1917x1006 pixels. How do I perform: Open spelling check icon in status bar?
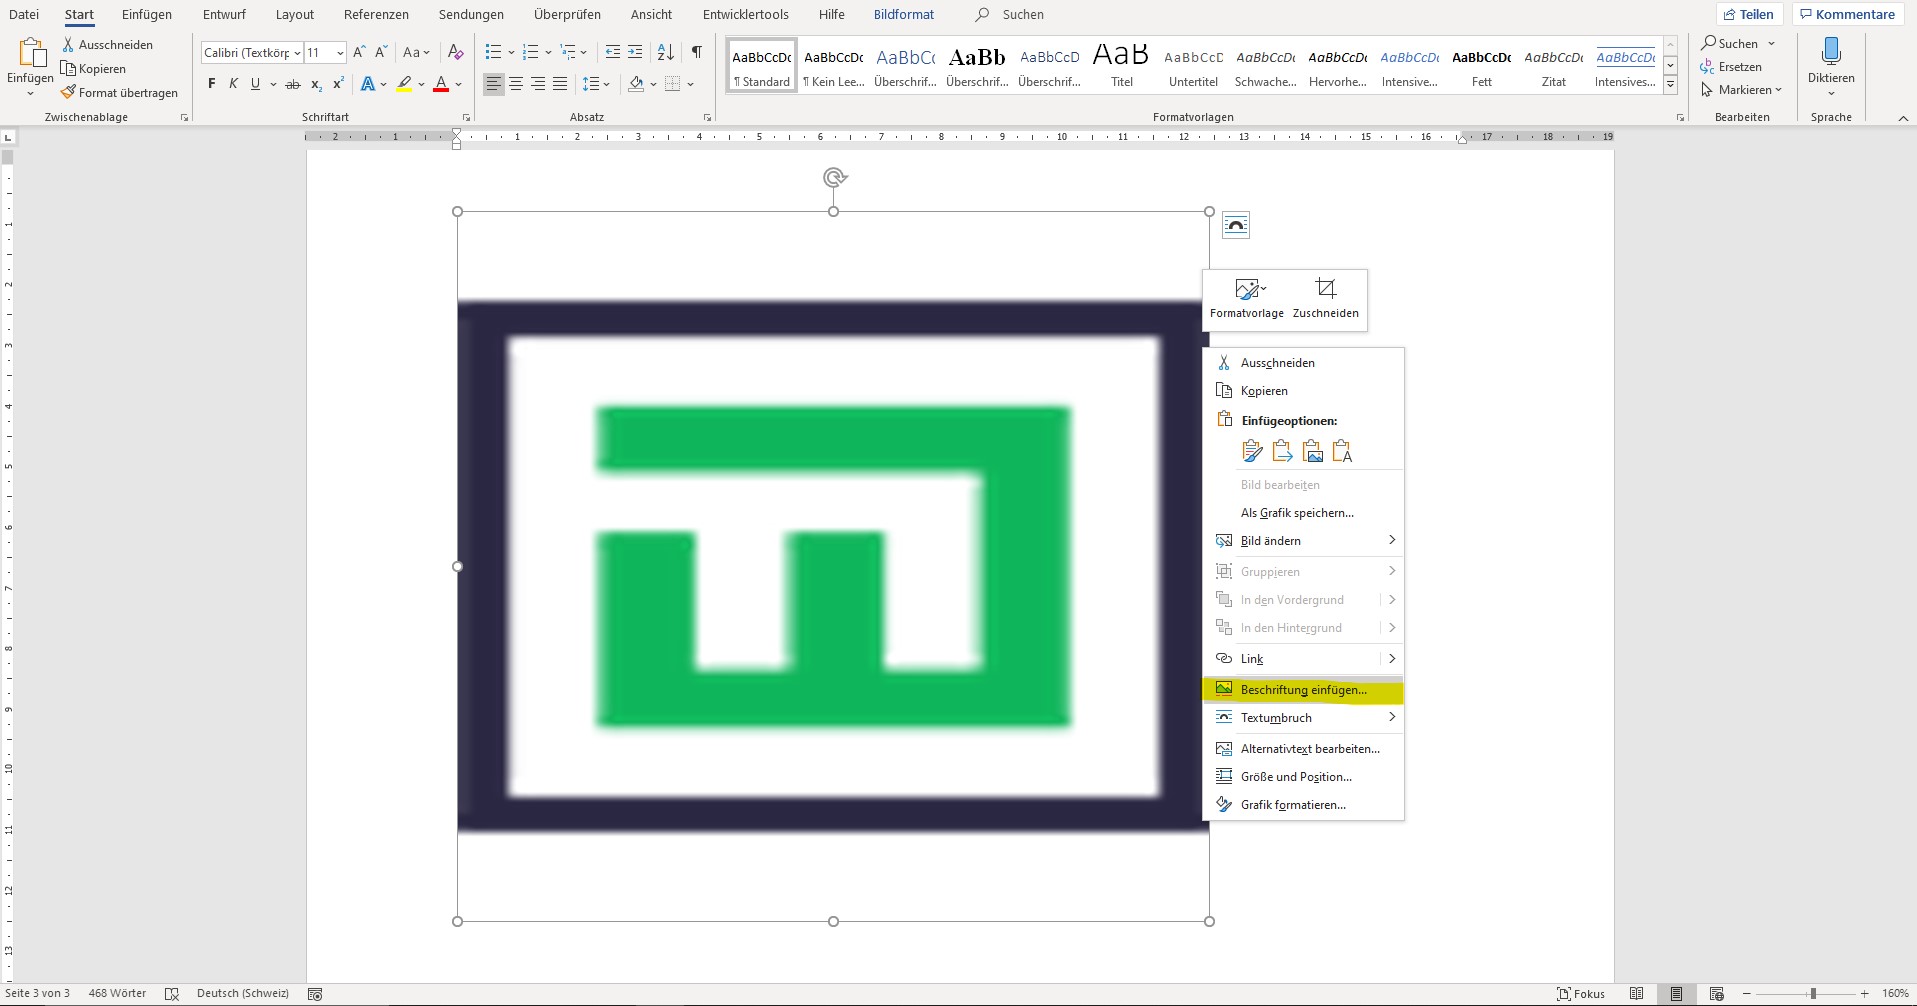click(x=172, y=994)
